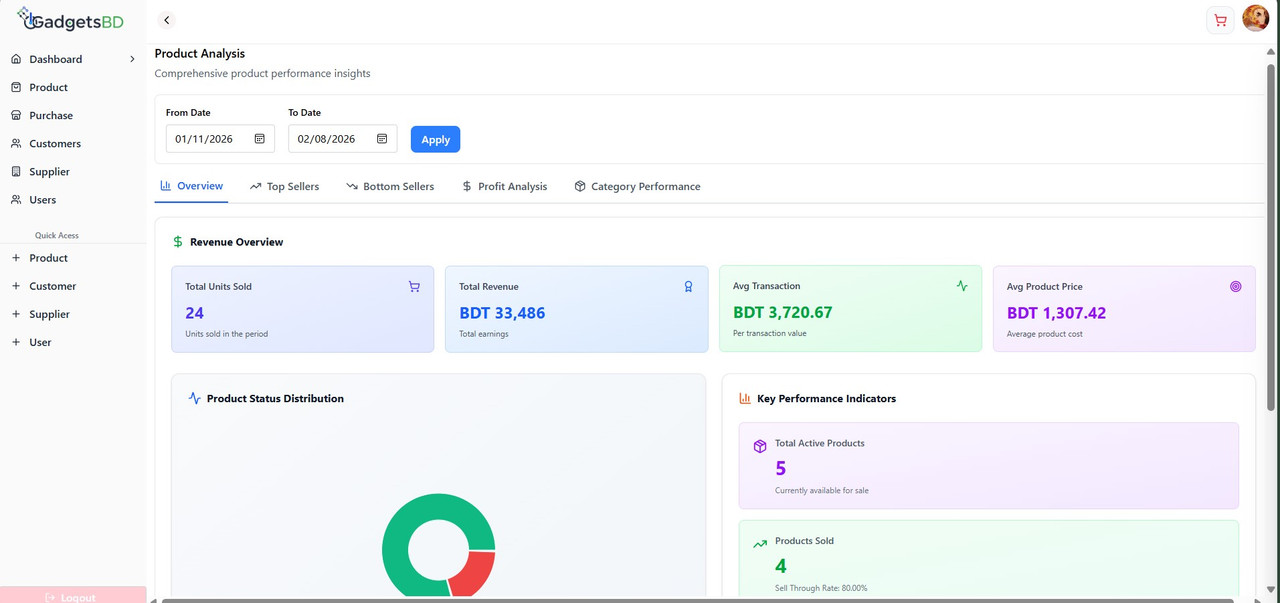Screen dimensions: 1280x603
Task: Switch to the Top Sellers tab
Action: point(285,186)
